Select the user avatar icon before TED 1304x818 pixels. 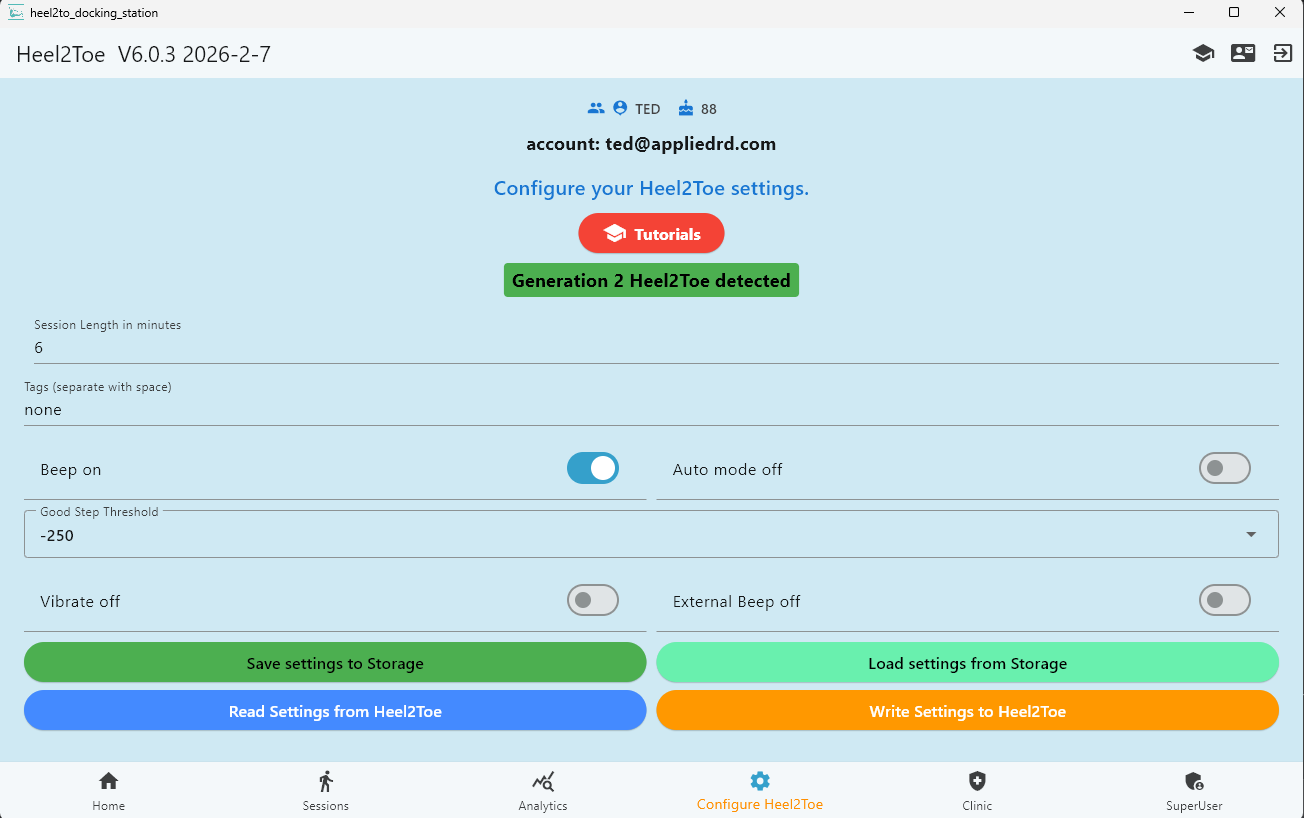pyautogui.click(x=621, y=108)
